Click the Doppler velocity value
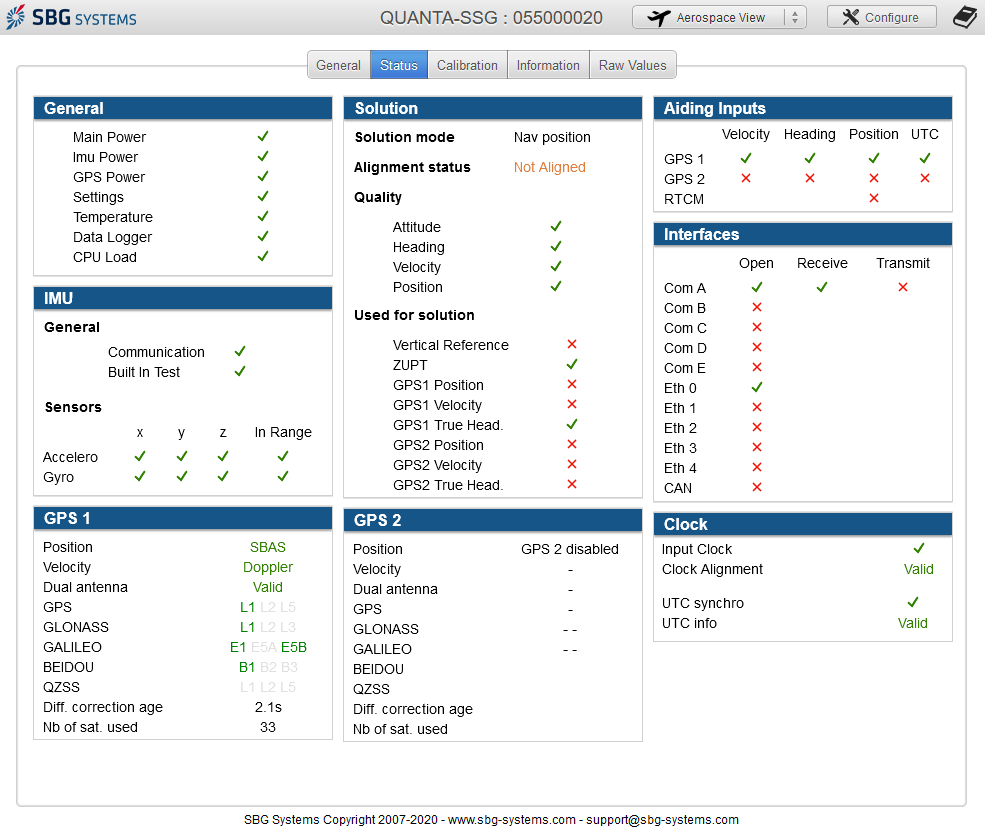The image size is (985, 832). [x=268, y=567]
